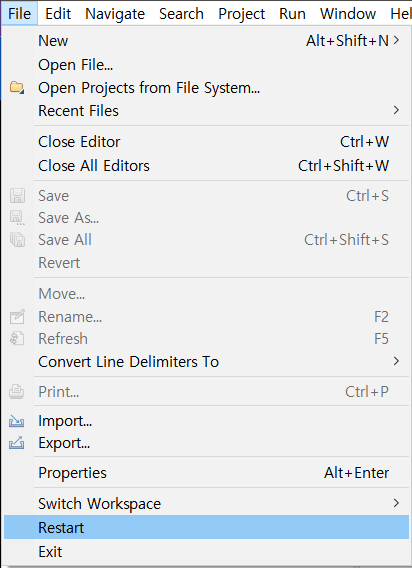Click the Import icon with arrow
This screenshot has width=412, height=568.
[x=17, y=421]
